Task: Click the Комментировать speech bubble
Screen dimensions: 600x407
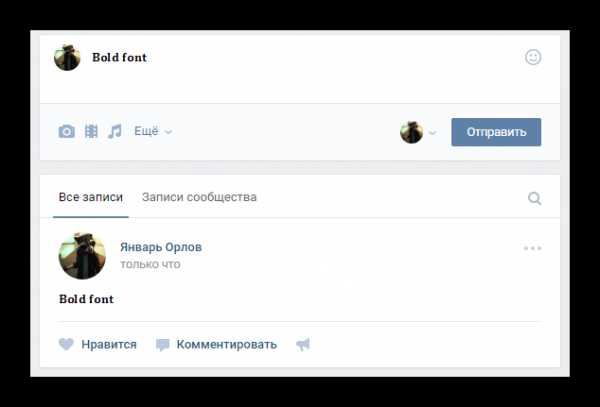Action: 216,344
